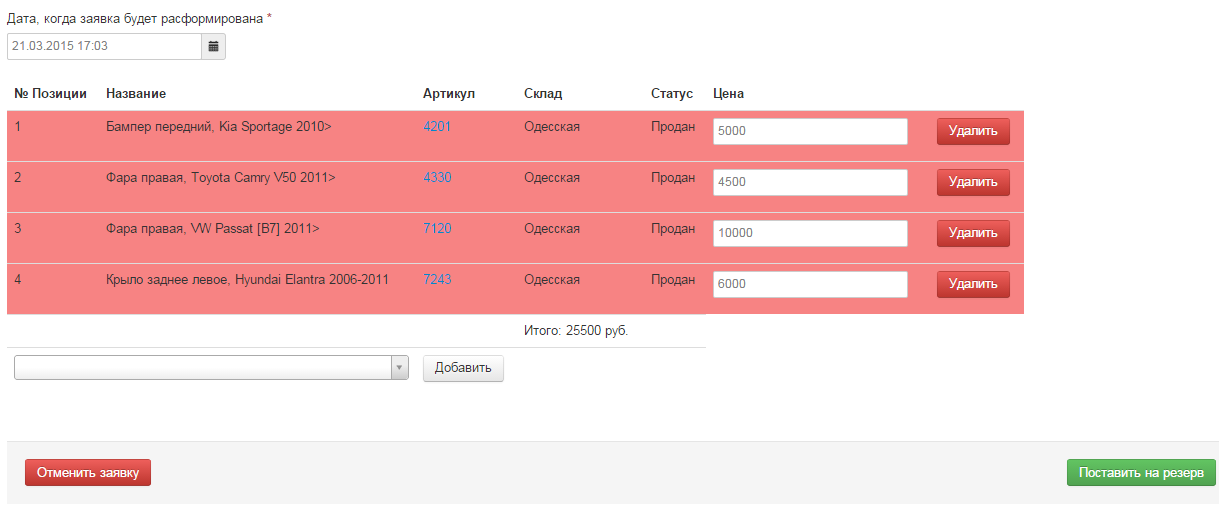Select the Артикул column header

click(x=449, y=94)
